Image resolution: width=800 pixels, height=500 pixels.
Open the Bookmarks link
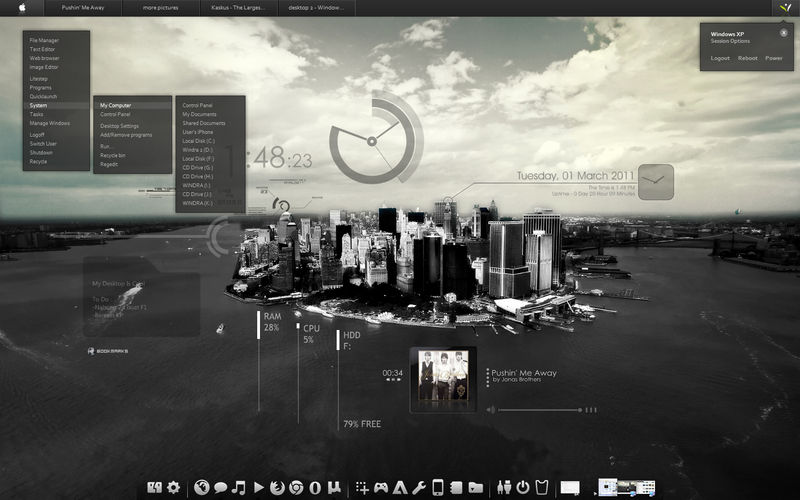click(108, 351)
